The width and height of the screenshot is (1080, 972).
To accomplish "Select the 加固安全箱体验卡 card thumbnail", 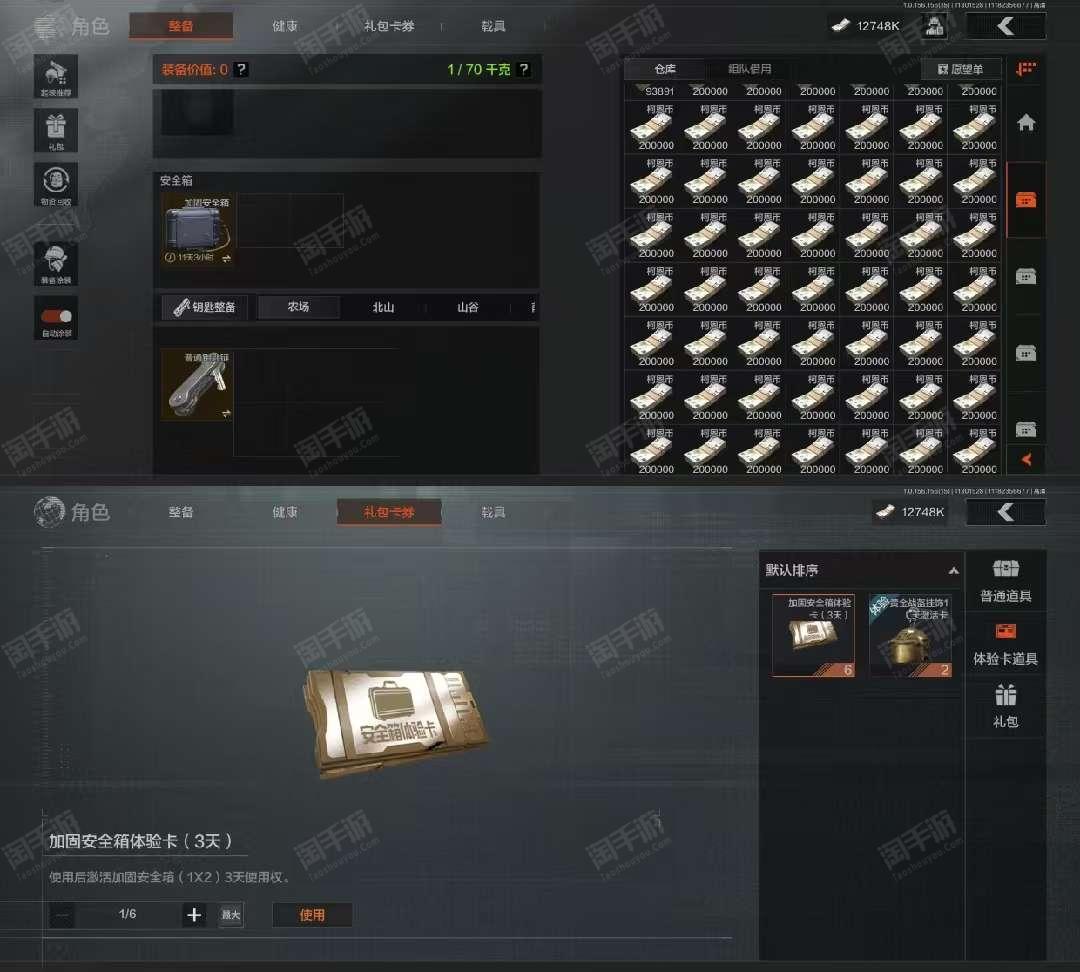I will [x=813, y=635].
